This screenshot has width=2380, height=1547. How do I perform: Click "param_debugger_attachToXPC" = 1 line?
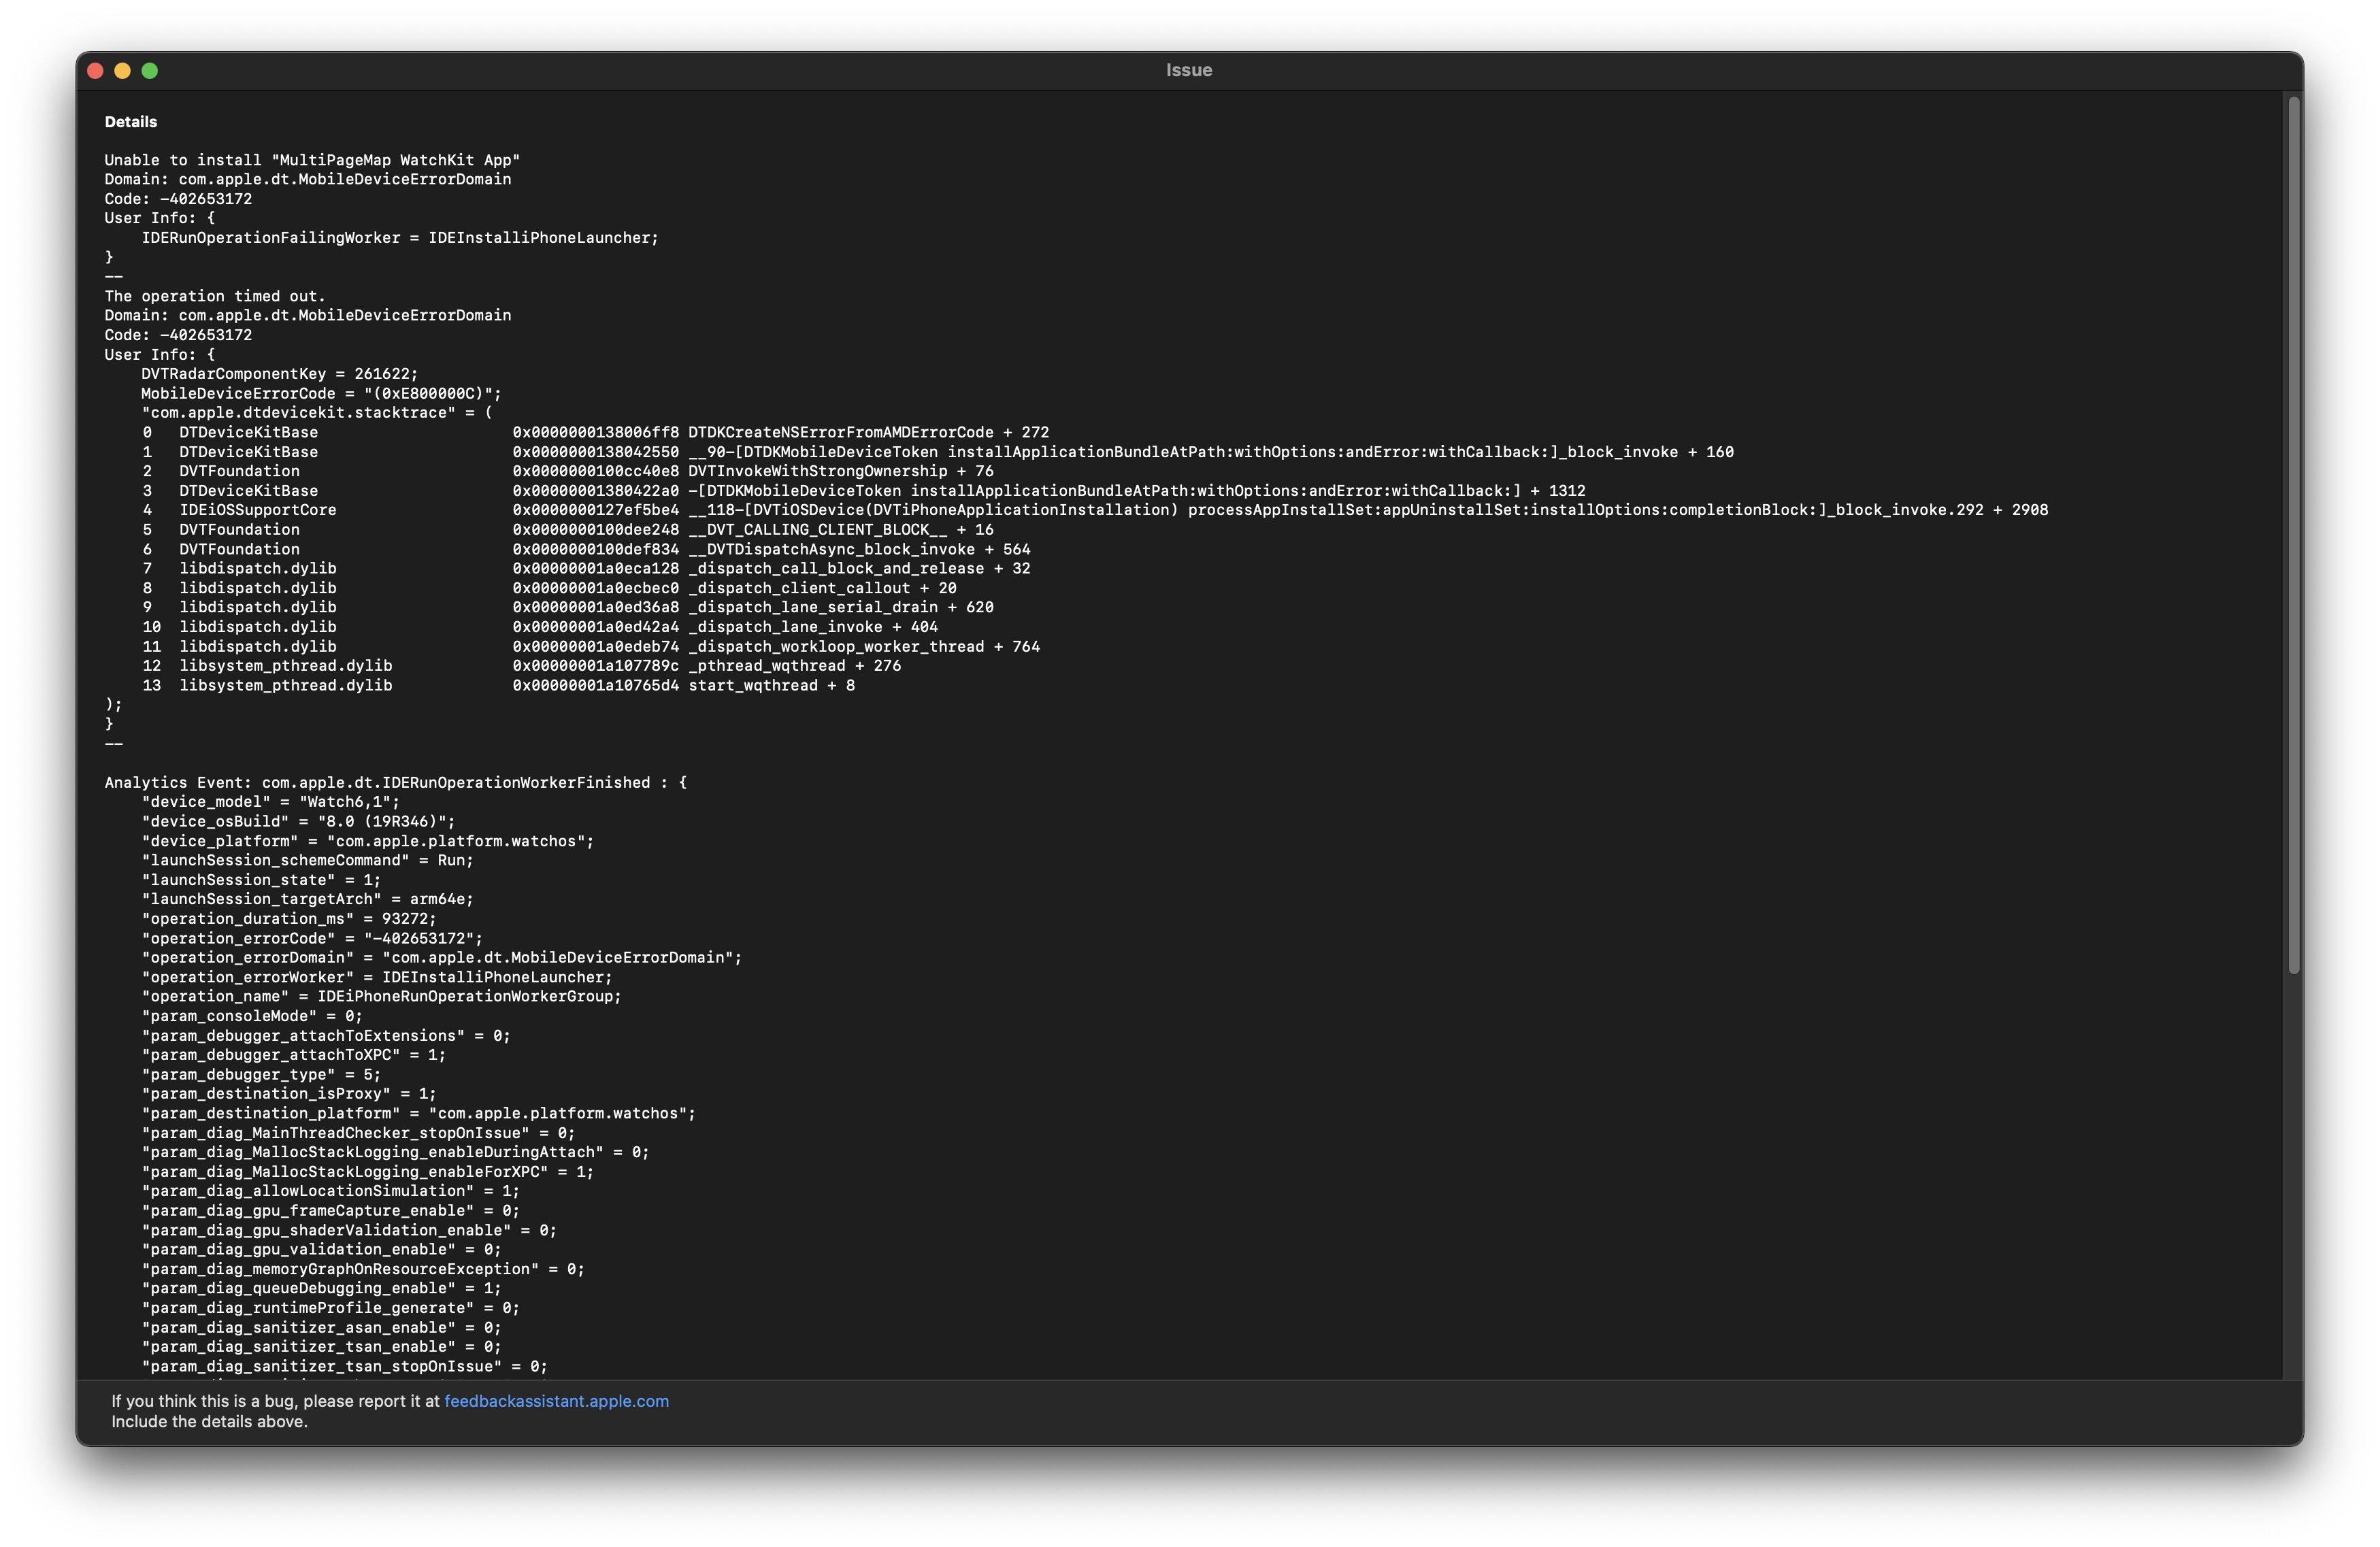click(x=294, y=1055)
